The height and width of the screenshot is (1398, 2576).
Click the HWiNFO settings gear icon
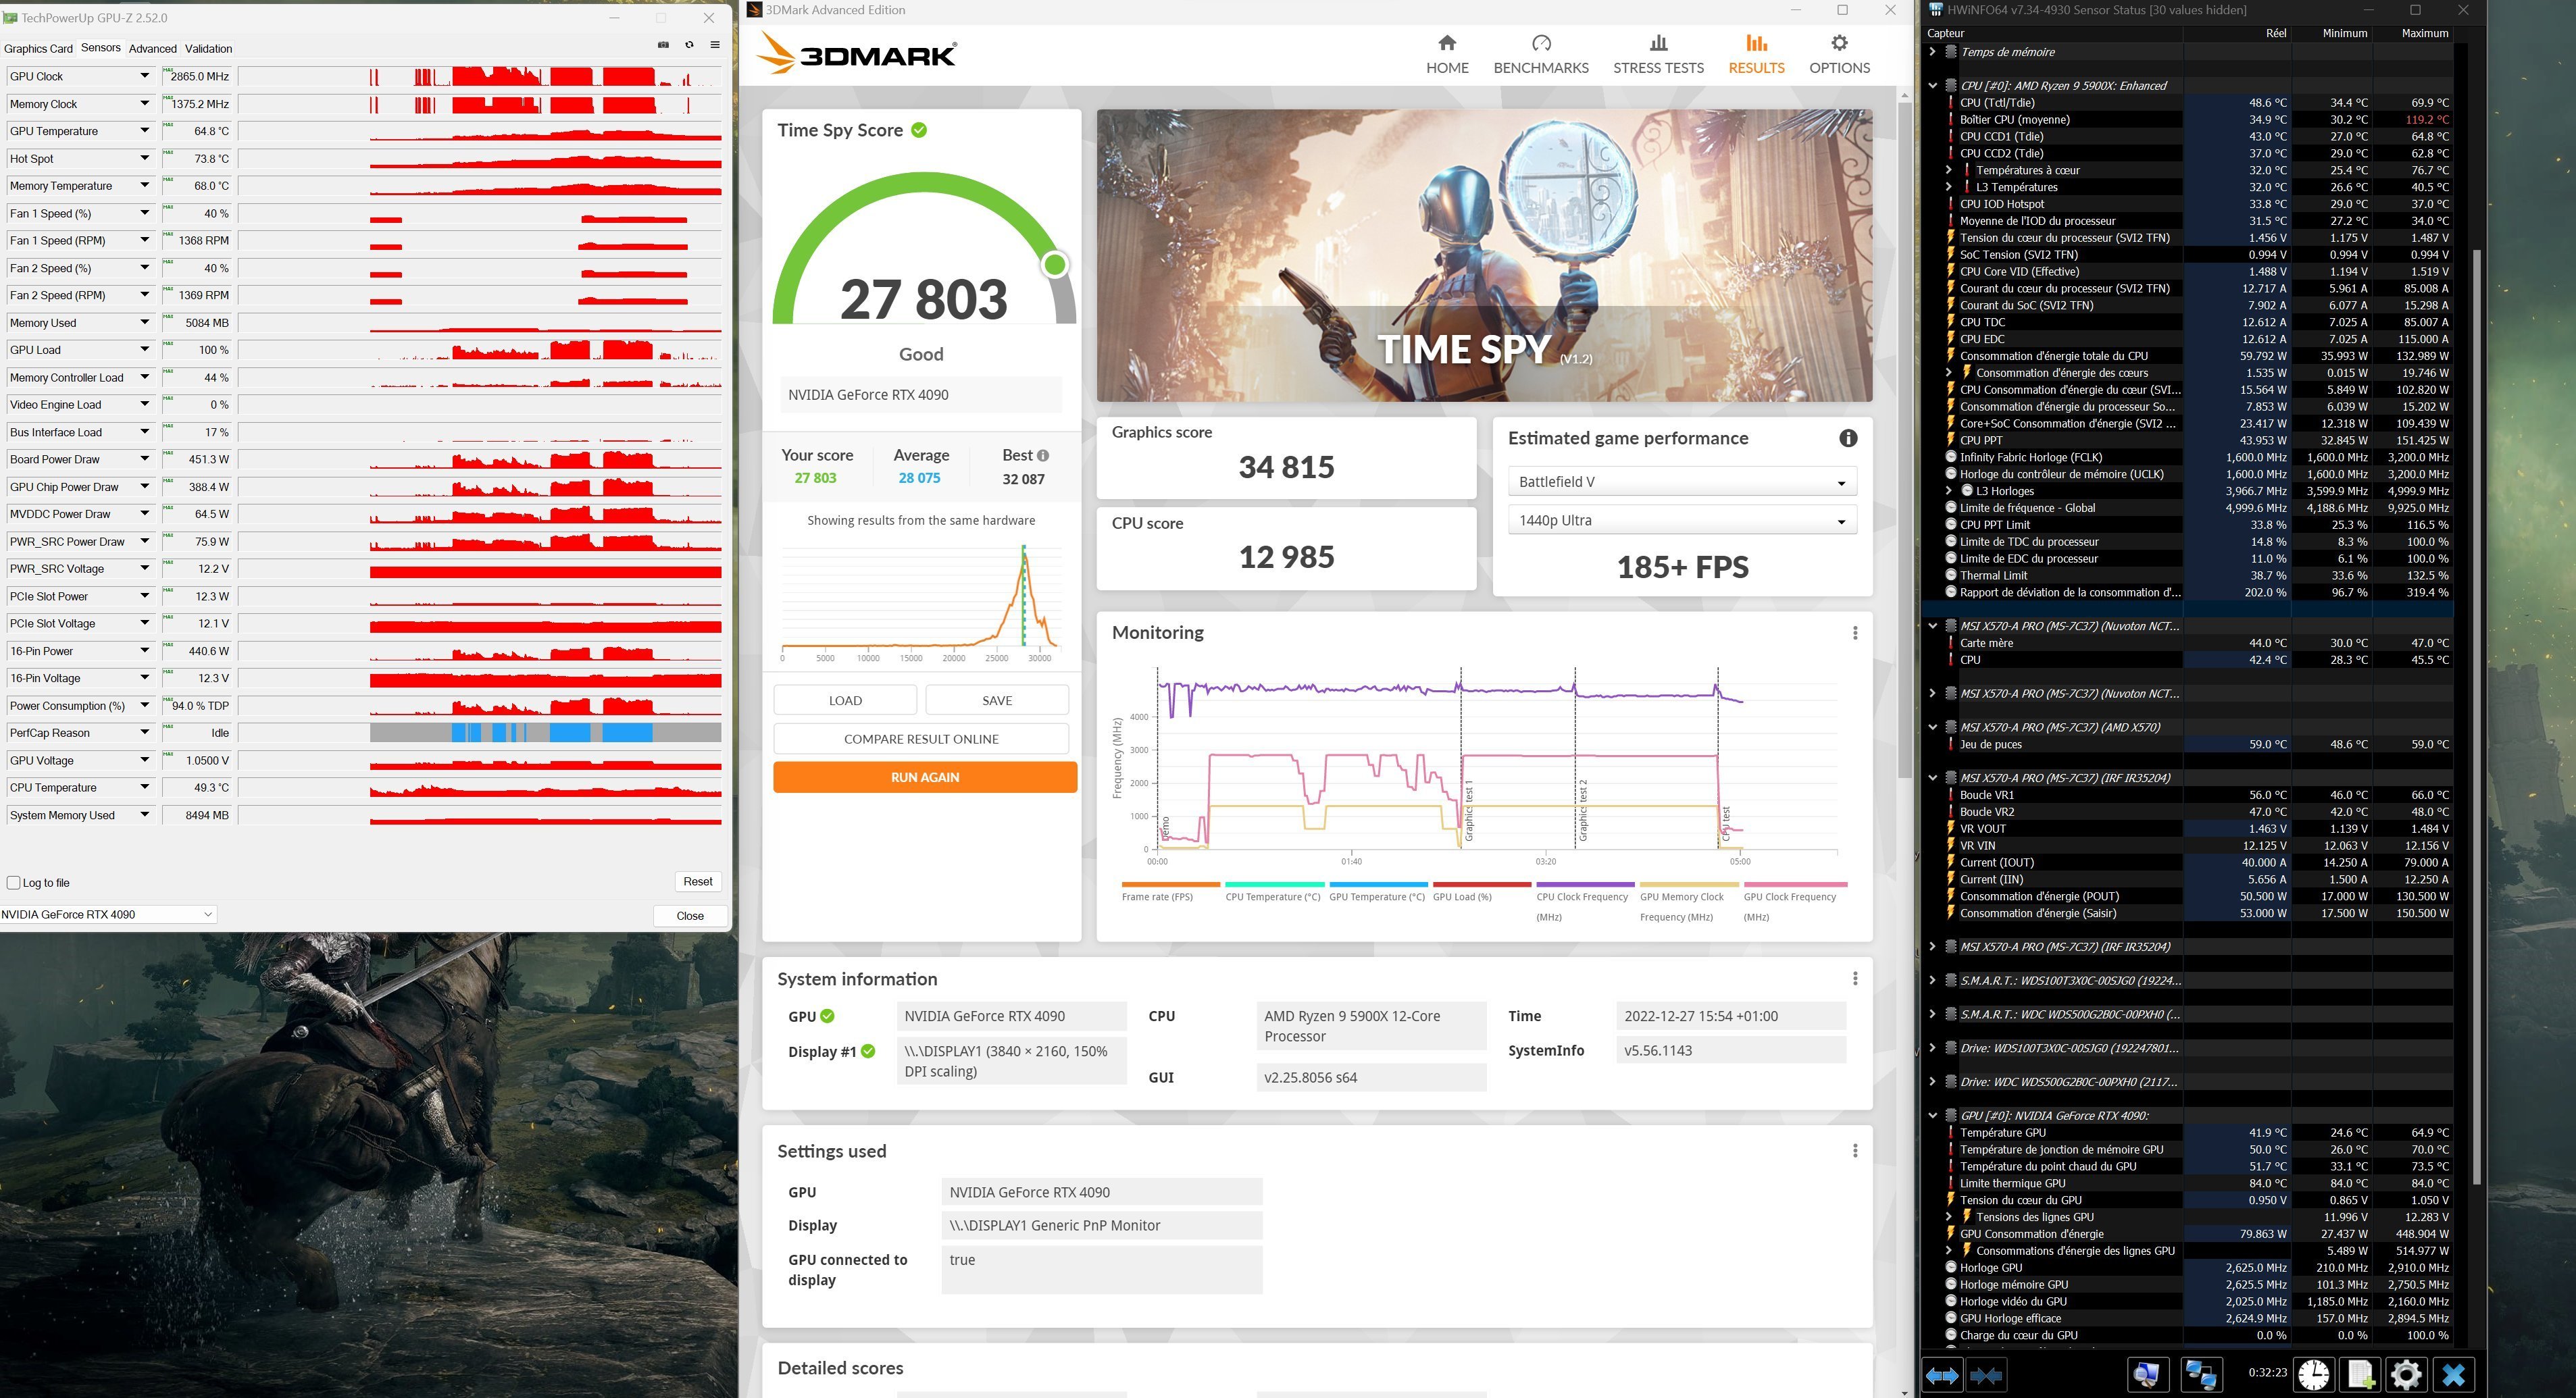(2406, 1375)
